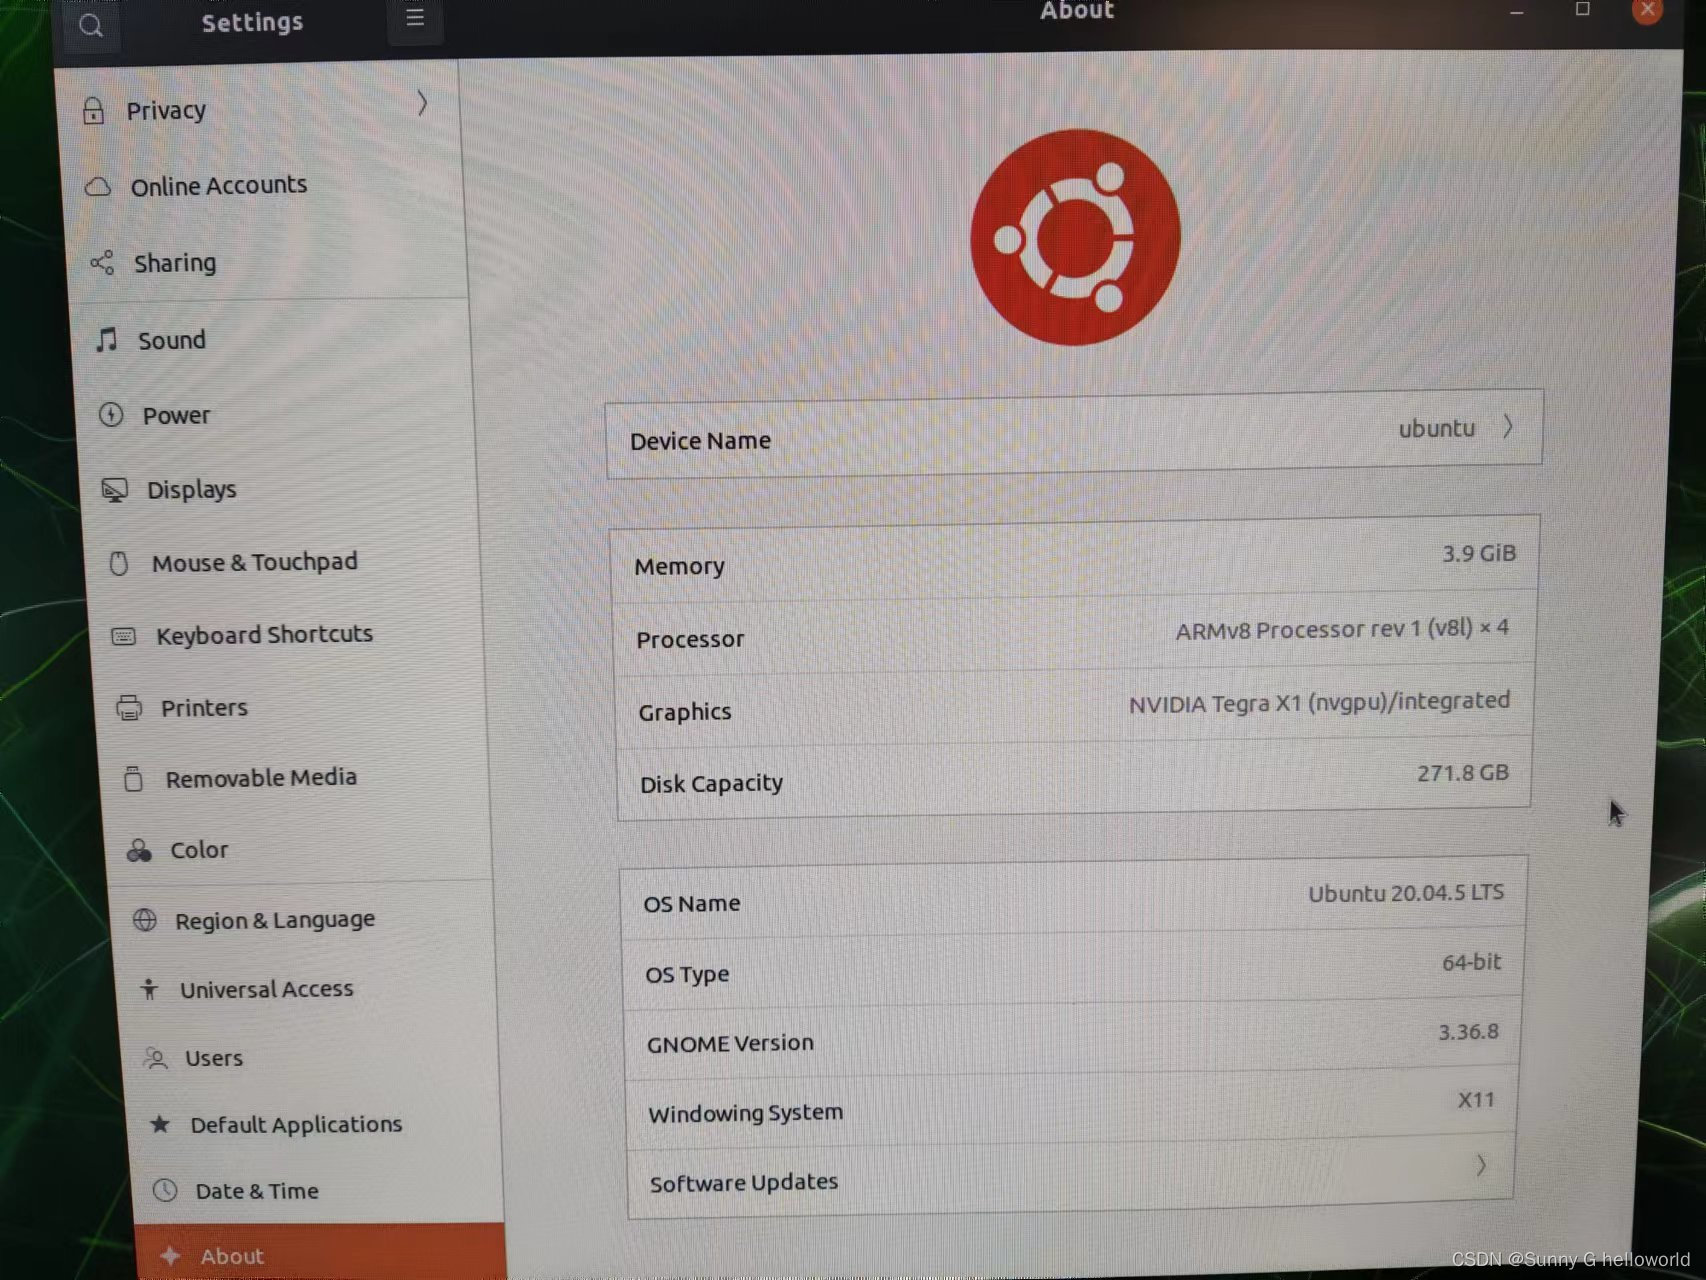Click the Power icon in sidebar

tap(111, 415)
